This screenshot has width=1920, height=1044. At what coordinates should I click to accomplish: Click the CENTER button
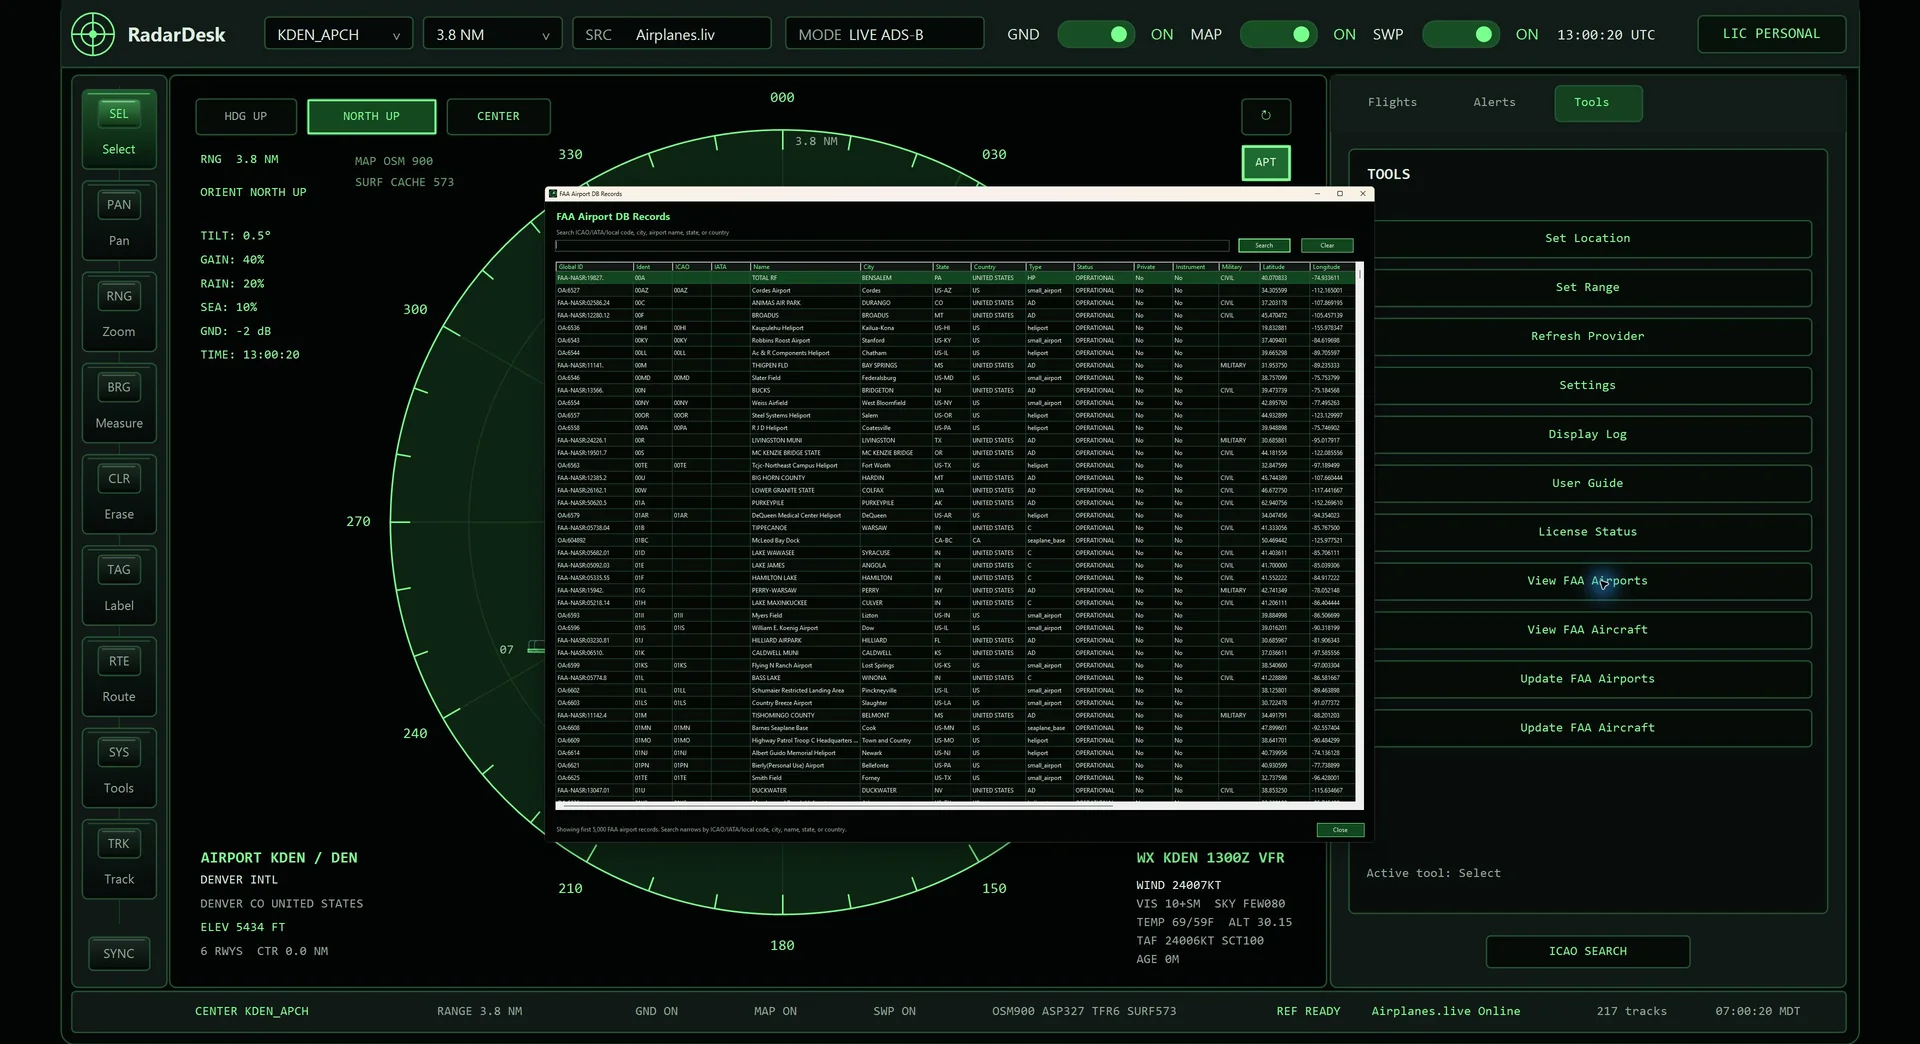click(498, 116)
